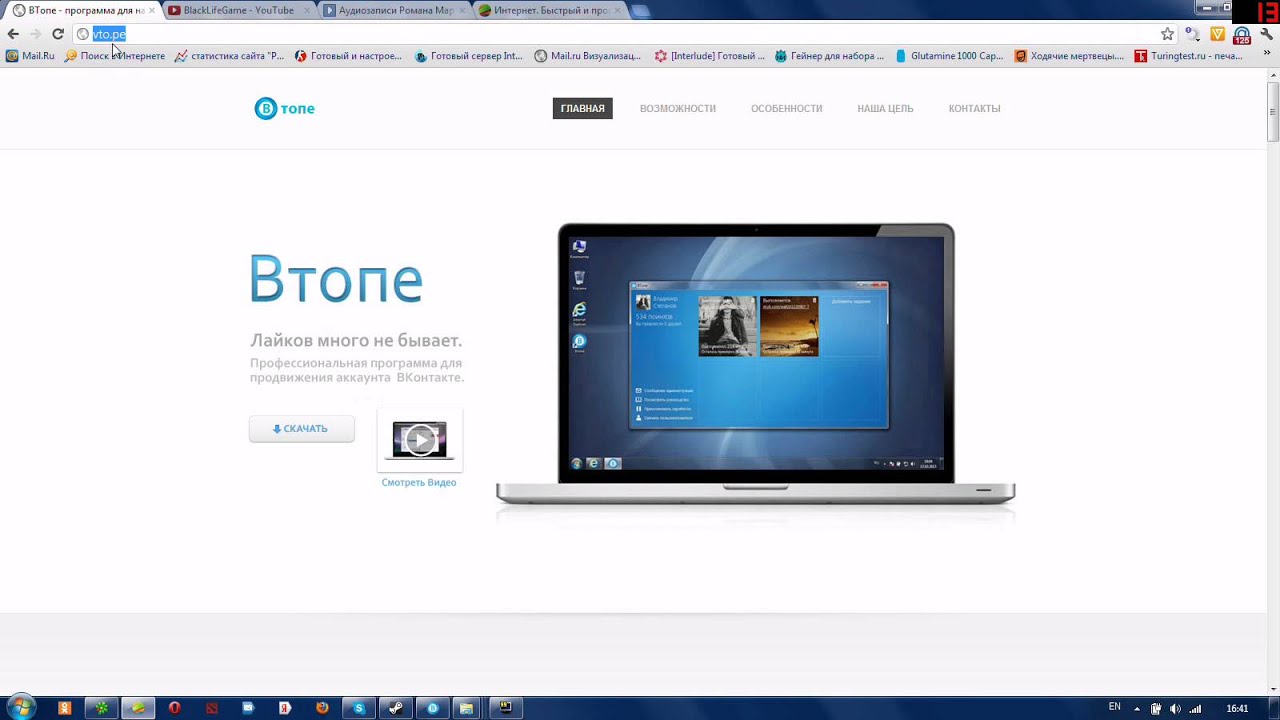Launch Yandex from the taskbar
This screenshot has width=1280, height=720.
coord(285,708)
